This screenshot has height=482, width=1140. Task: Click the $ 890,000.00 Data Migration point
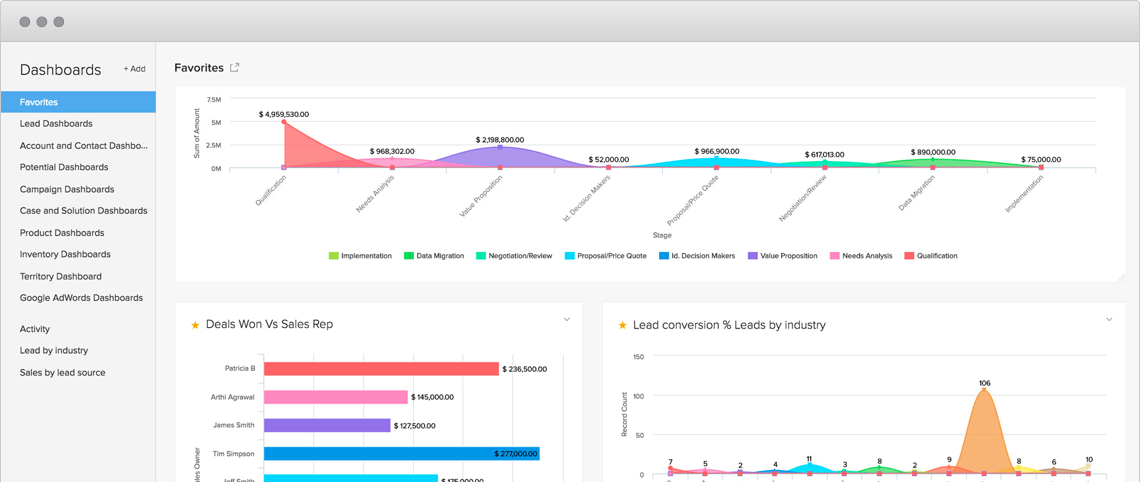933,159
